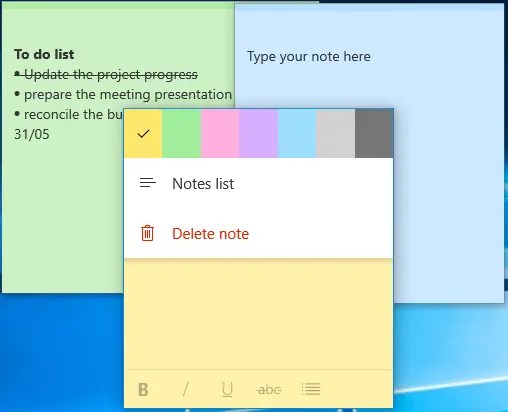Toggle italic formatting in yellow note
This screenshot has width=508, height=412.
[186, 389]
